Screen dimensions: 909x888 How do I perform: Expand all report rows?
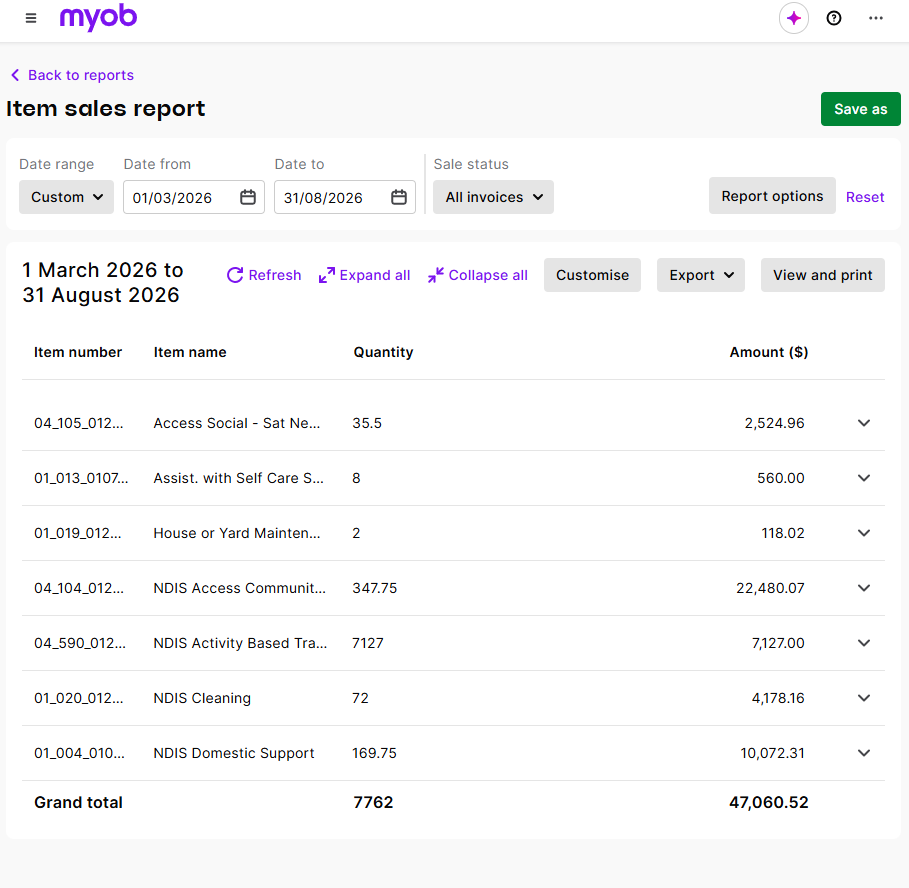364,275
